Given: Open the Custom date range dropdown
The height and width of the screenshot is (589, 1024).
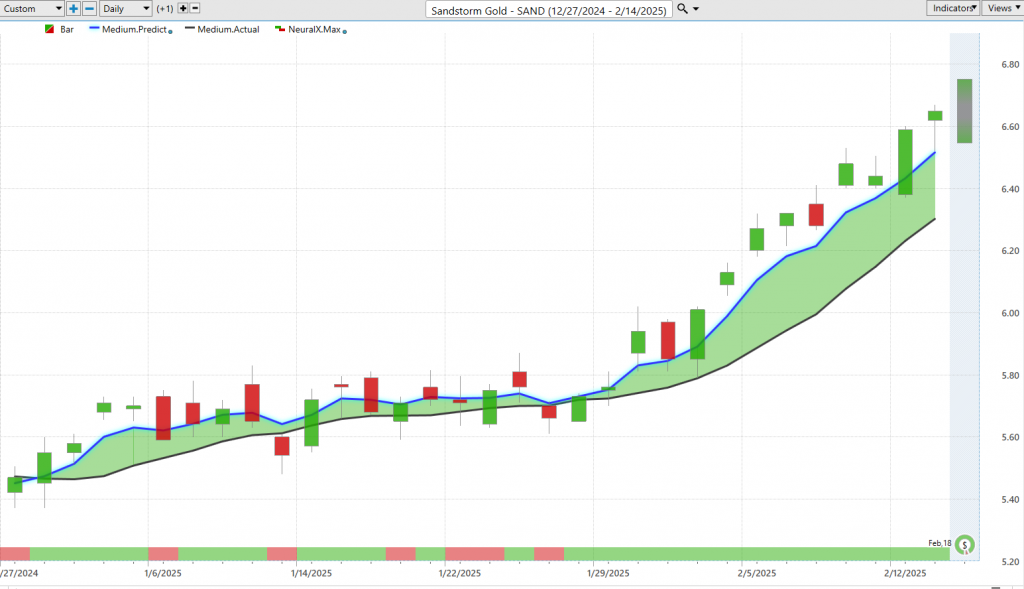Looking at the screenshot, I should (x=32, y=8).
